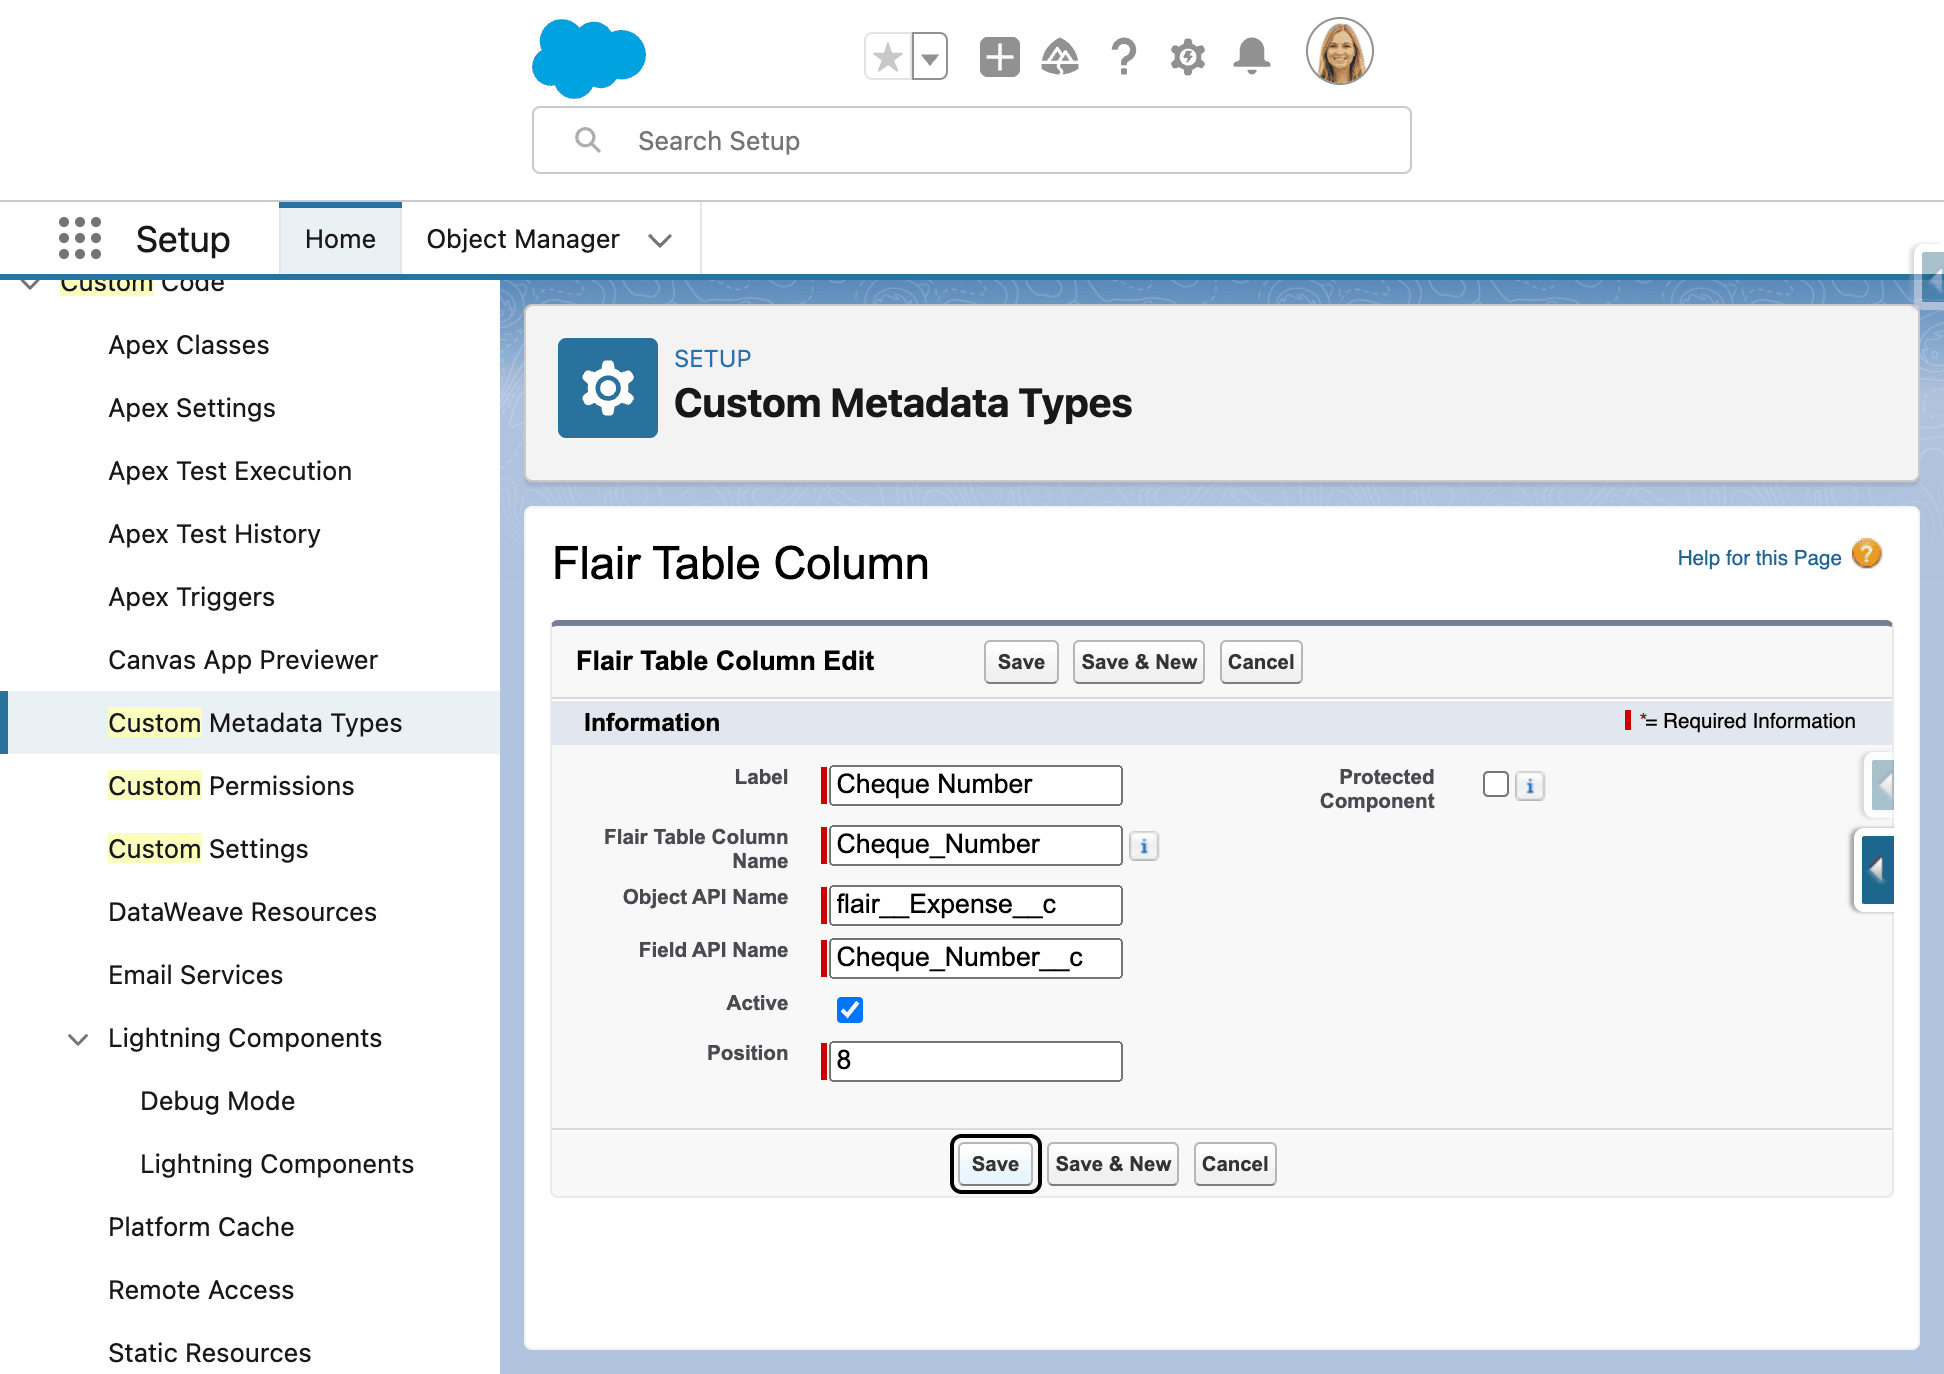This screenshot has width=1944, height=1374.
Task: Click the Salesforce cloud logo
Action: point(589,57)
